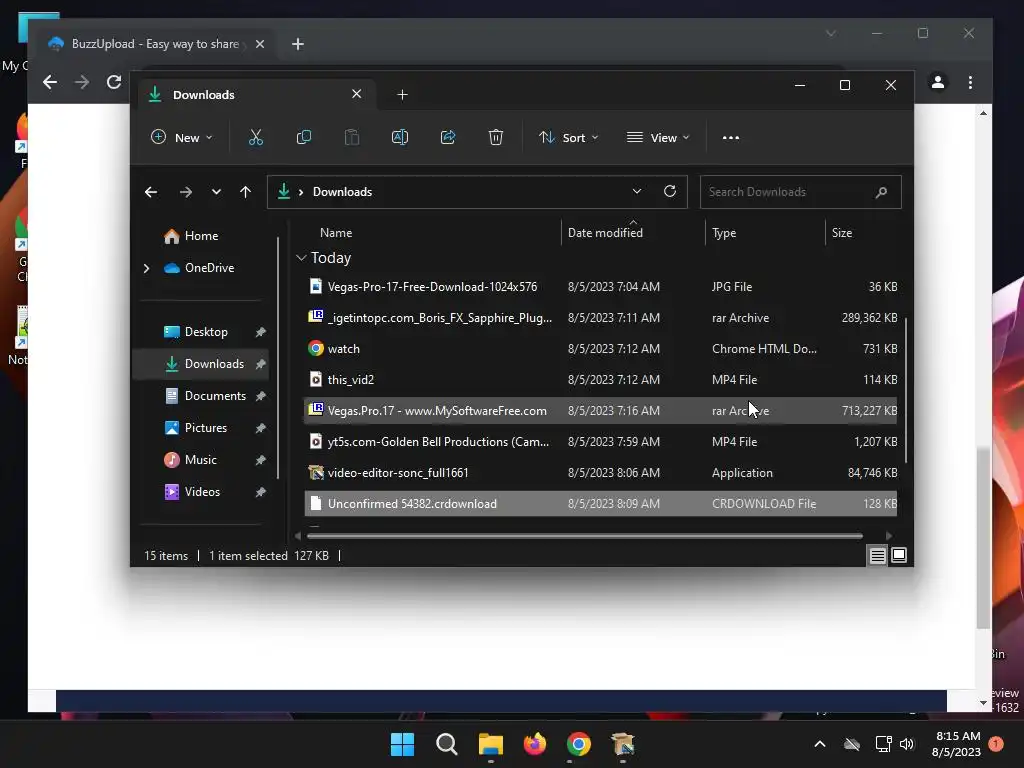Screen dimensions: 1024x768
Task: Open the View dropdown
Action: (x=658, y=138)
